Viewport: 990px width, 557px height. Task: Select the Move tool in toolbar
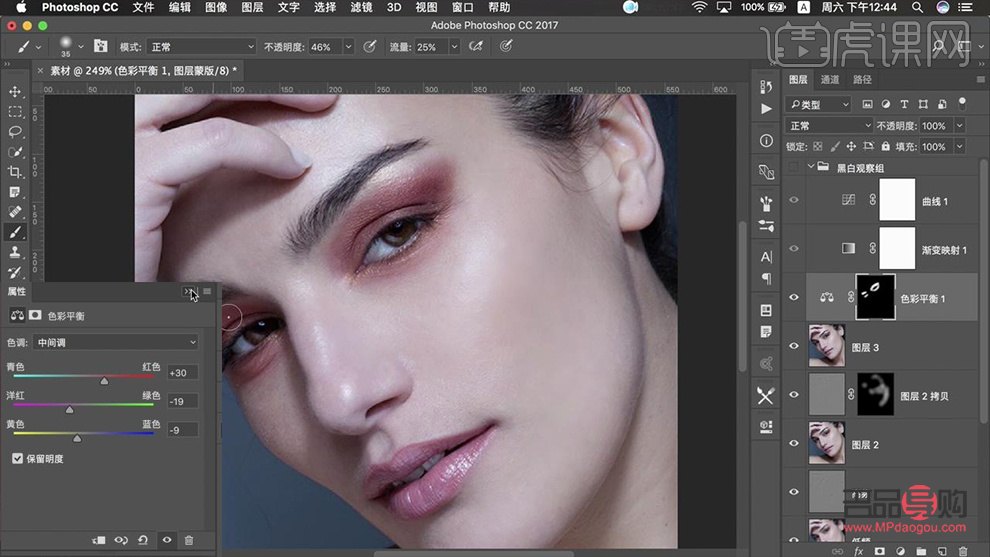(x=15, y=92)
